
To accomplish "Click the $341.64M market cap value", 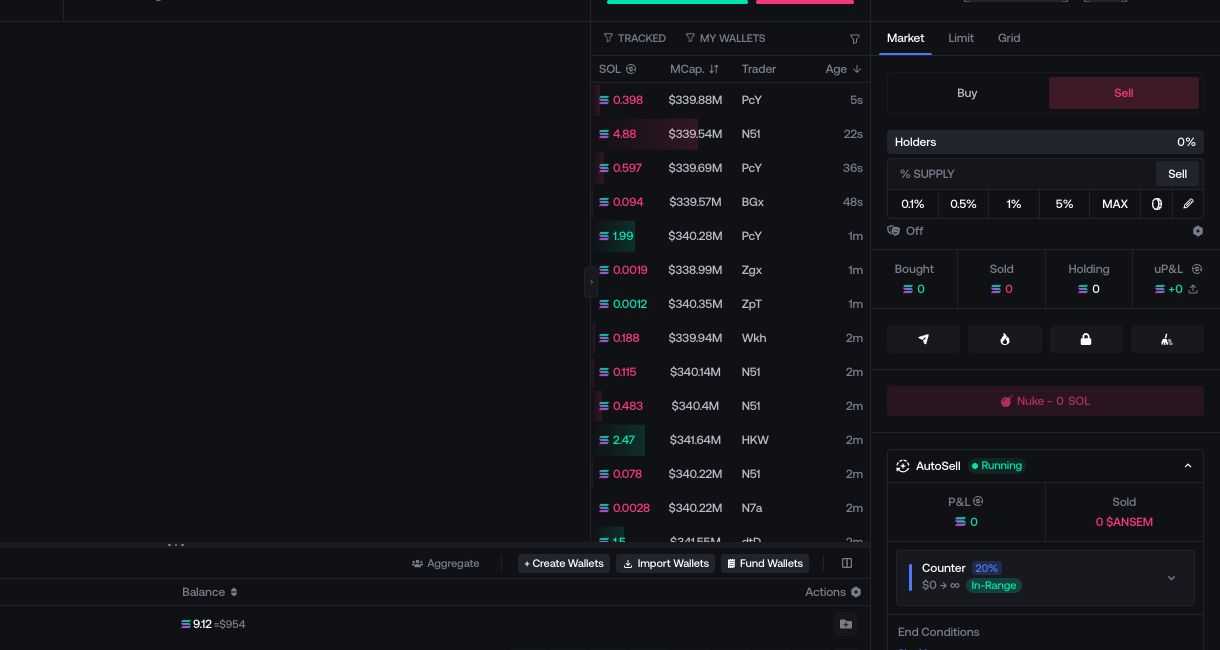I will [695, 440].
